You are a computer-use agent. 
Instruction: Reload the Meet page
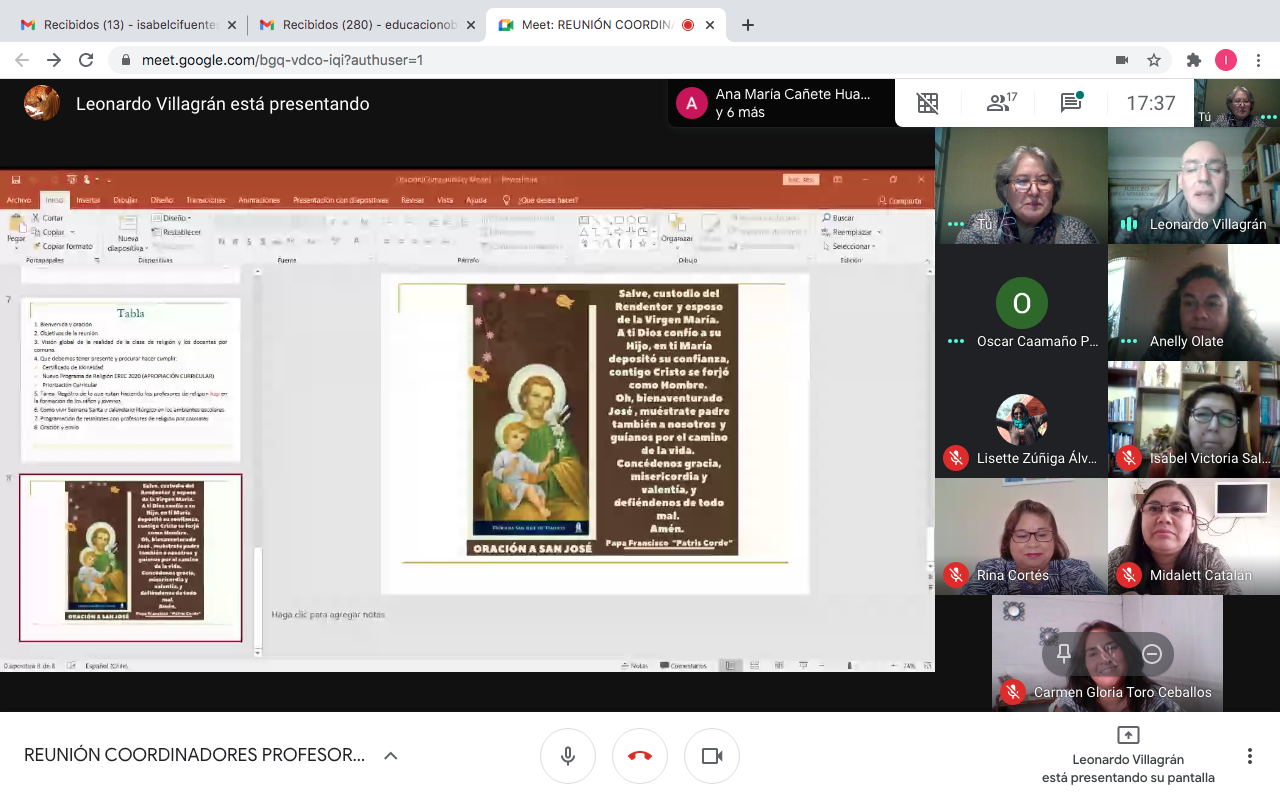[86, 60]
